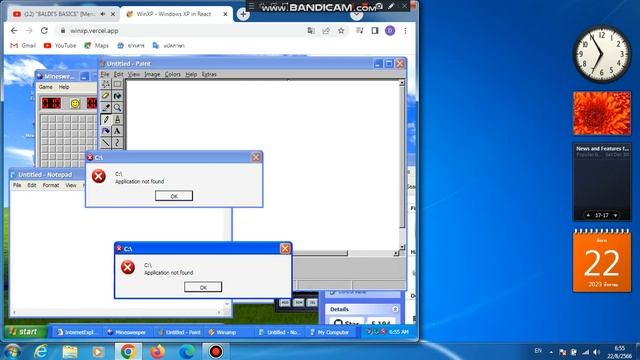This screenshot has height=360, width=640.
Task: Click OK in the upper error dialog
Action: (174, 196)
